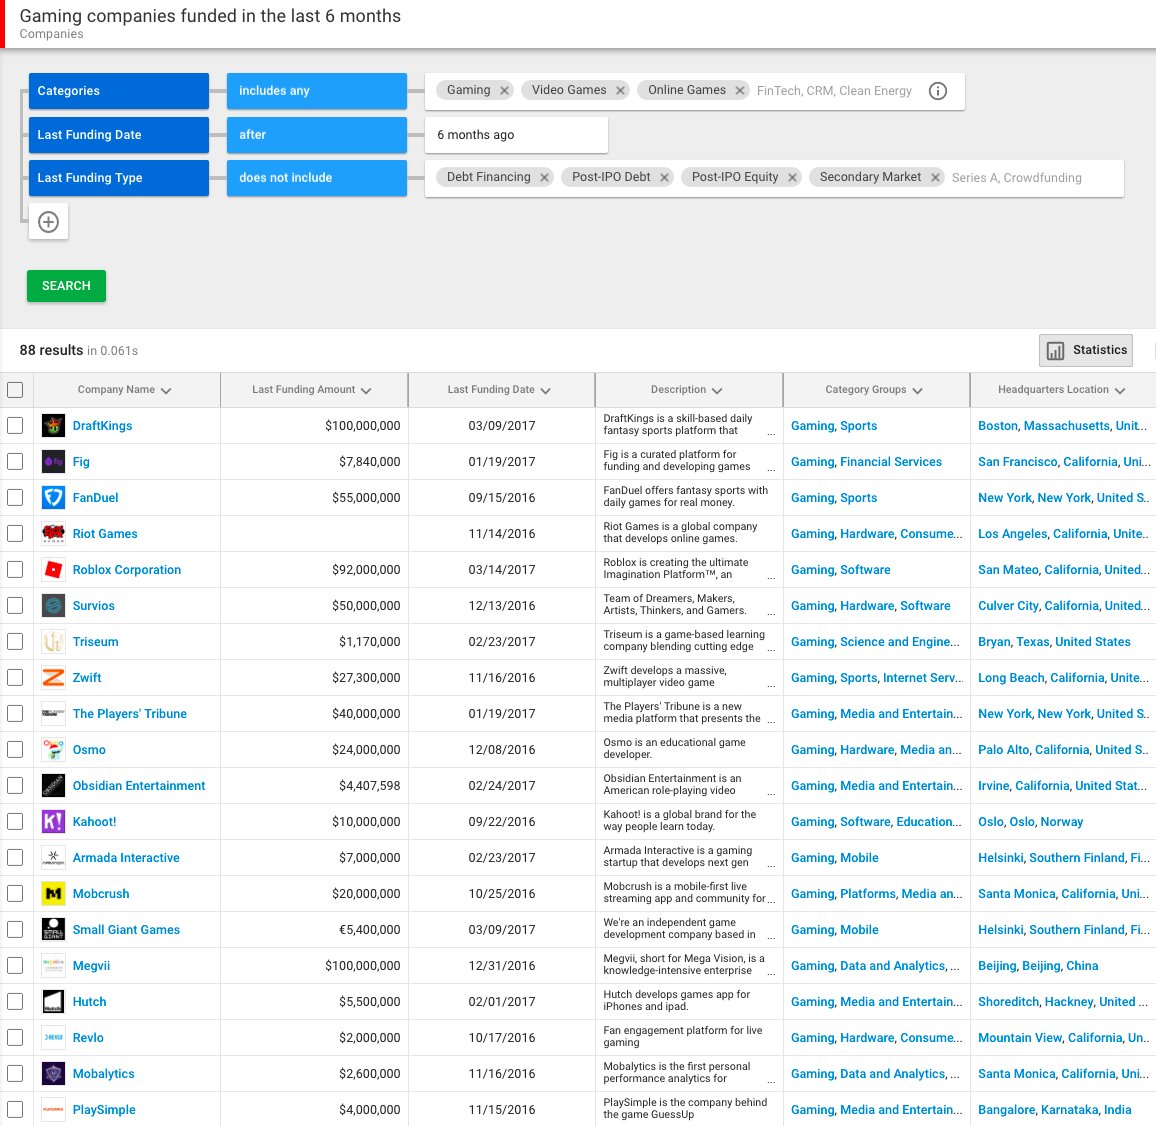
Task: Click the Mobalytics logo
Action: [x=53, y=1074]
